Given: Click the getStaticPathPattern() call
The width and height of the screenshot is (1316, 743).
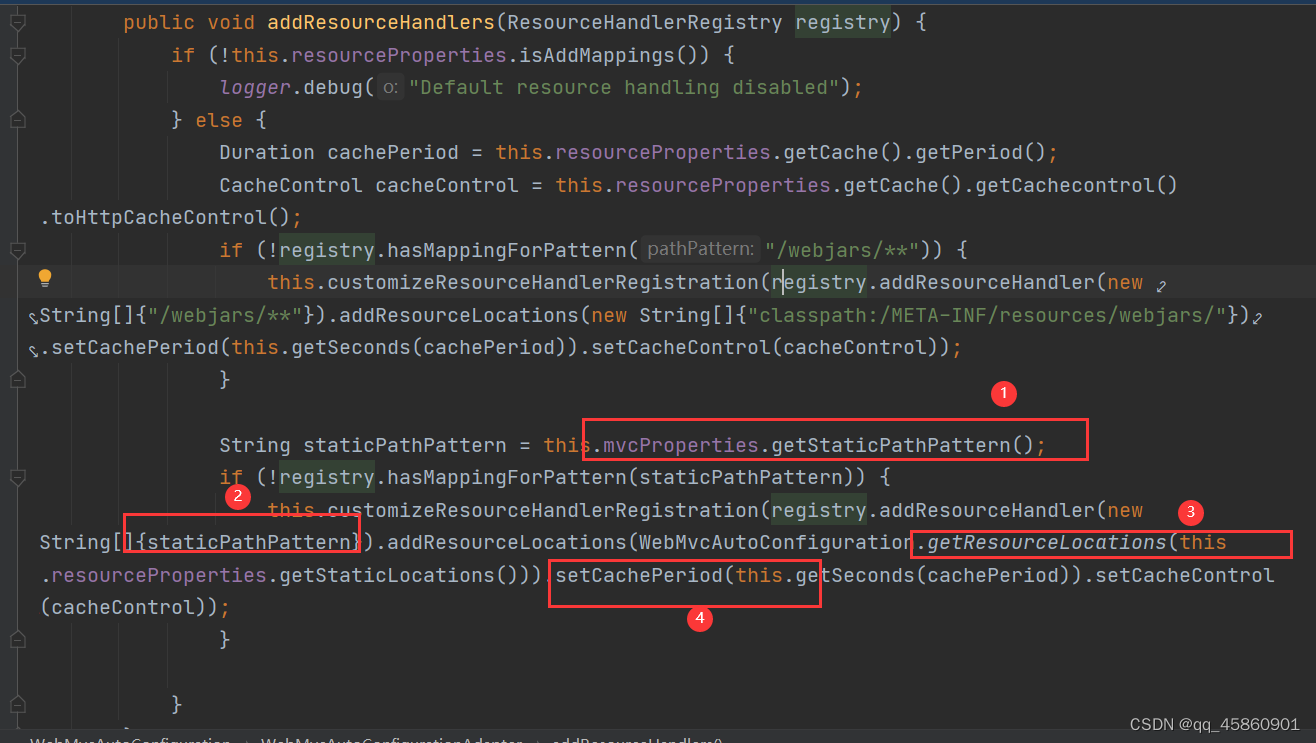Looking at the screenshot, I should click(x=901, y=445).
